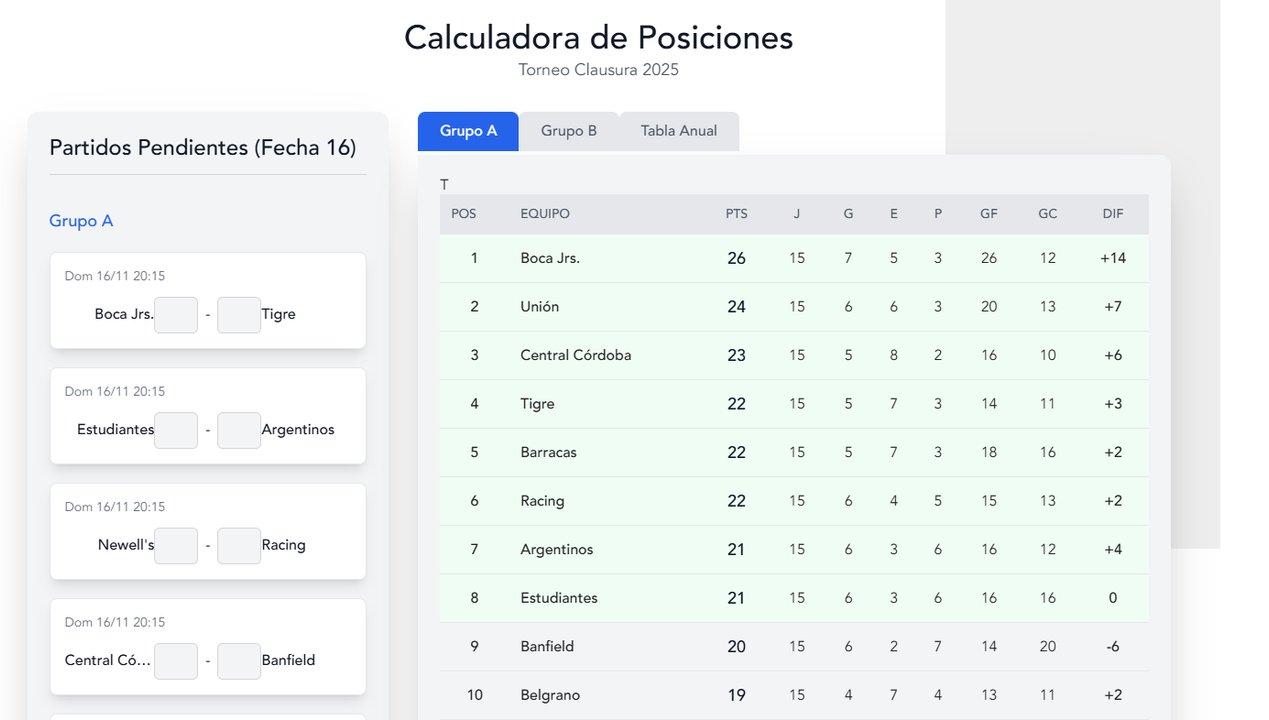
Task: Click the Argentinos score input box
Action: pos(238,430)
